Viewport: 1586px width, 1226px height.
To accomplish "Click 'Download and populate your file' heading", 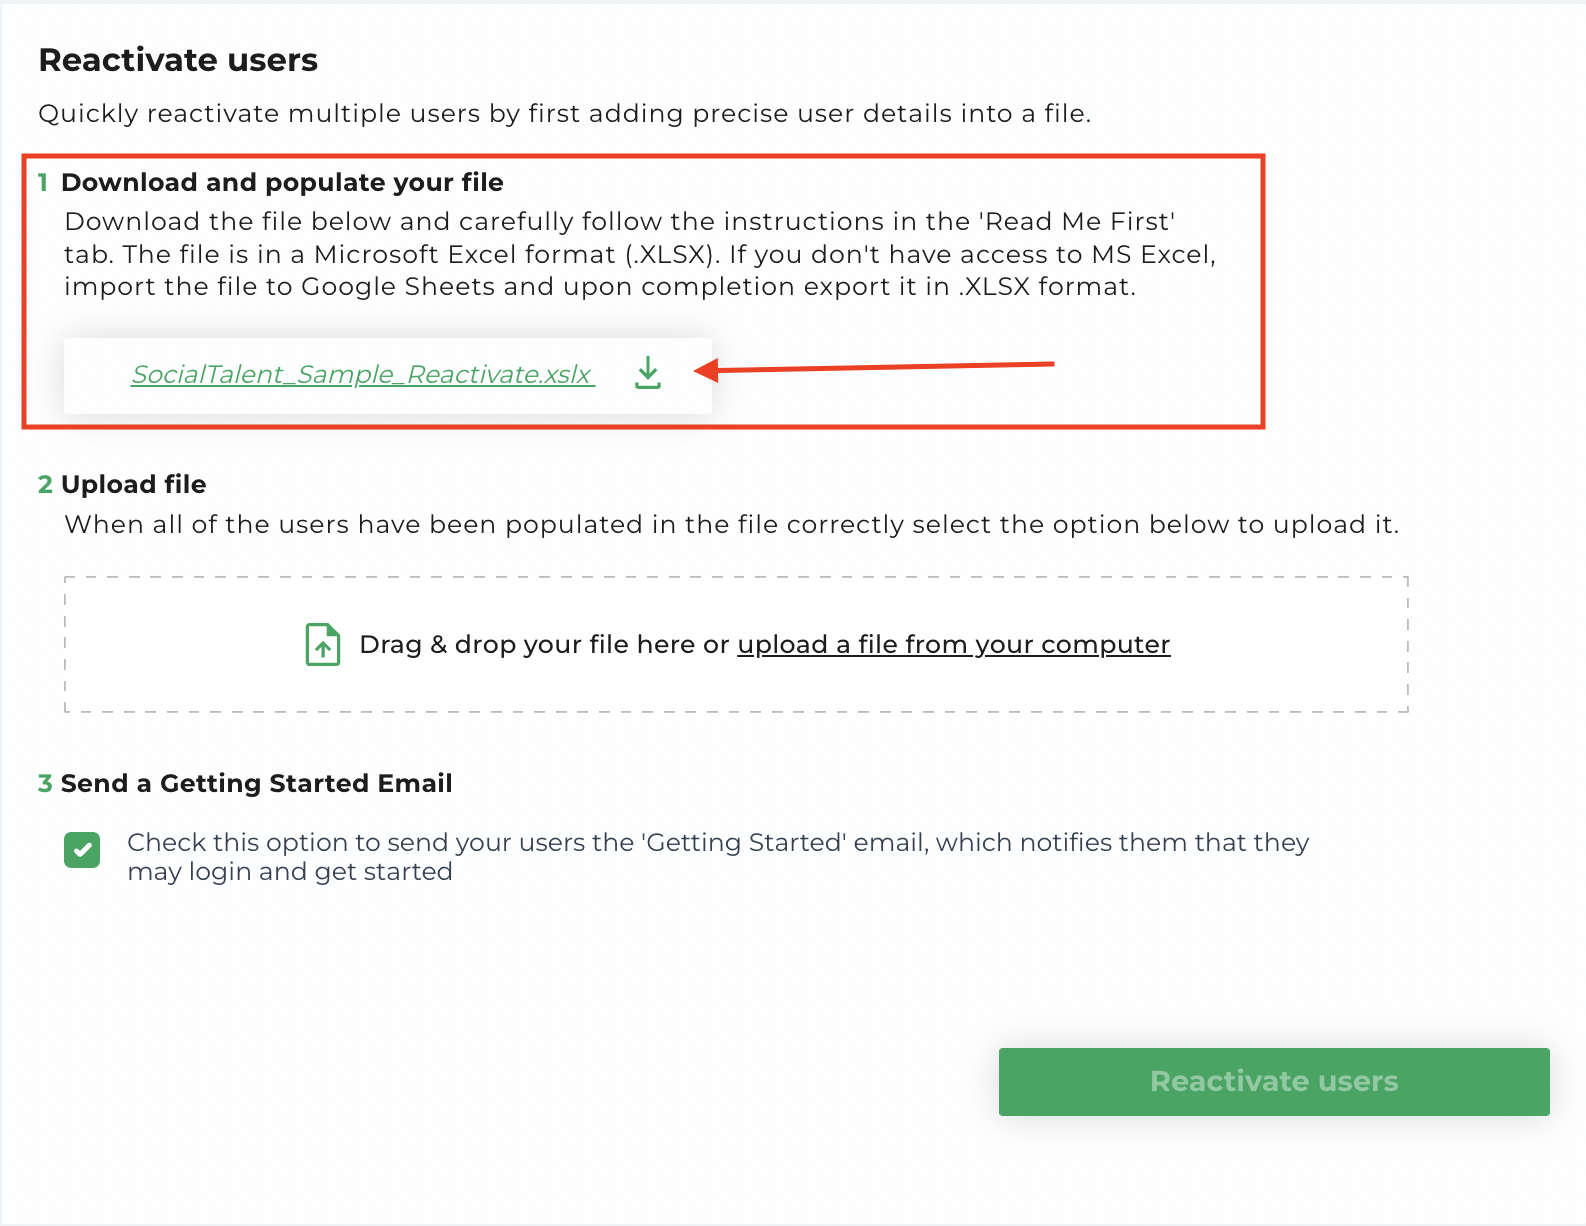I will [x=282, y=182].
